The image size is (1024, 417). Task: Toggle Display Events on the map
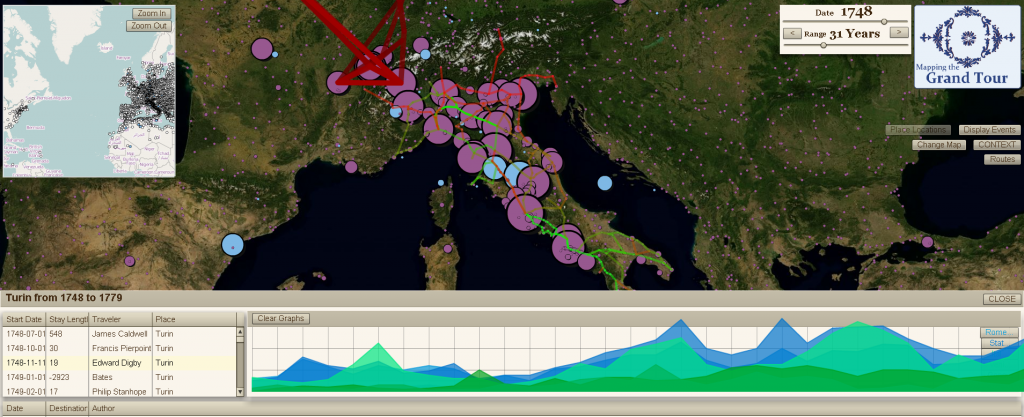(989, 130)
